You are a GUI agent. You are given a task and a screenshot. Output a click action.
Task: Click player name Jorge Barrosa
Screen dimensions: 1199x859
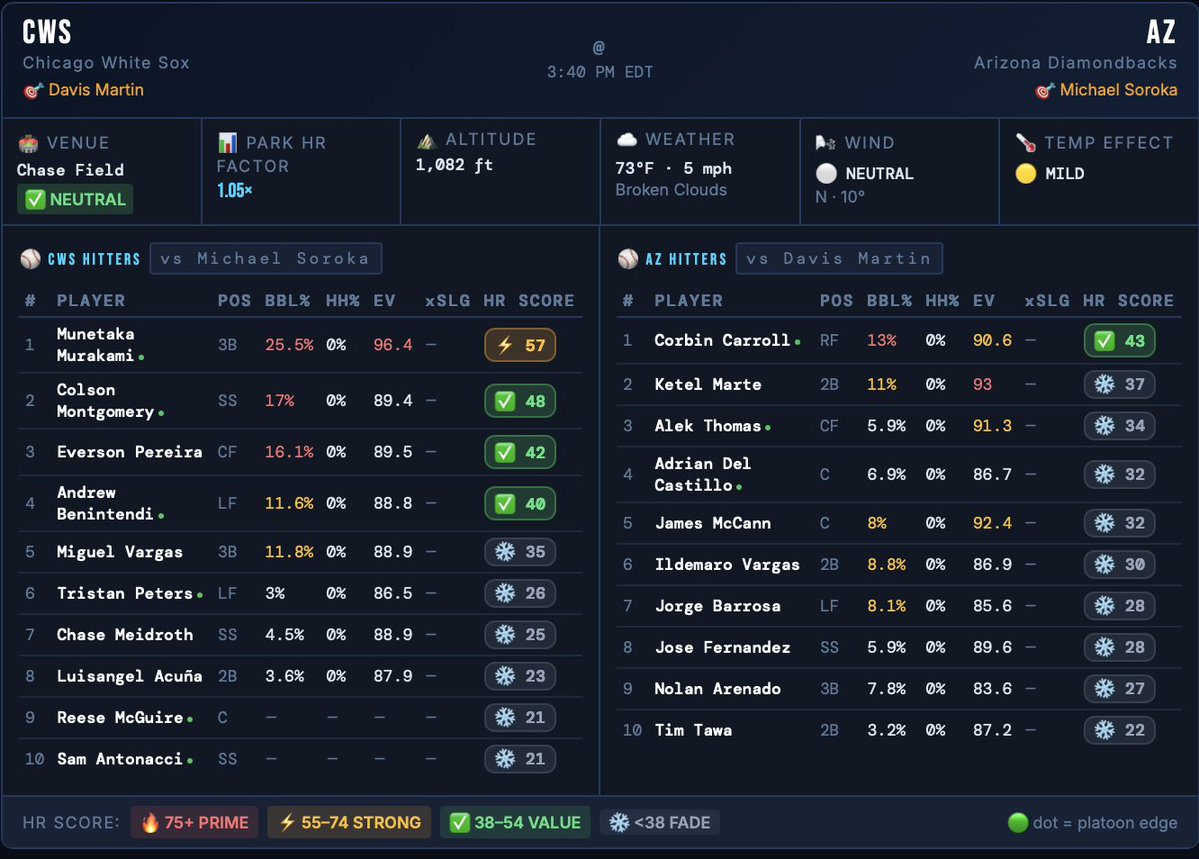[x=717, y=606]
